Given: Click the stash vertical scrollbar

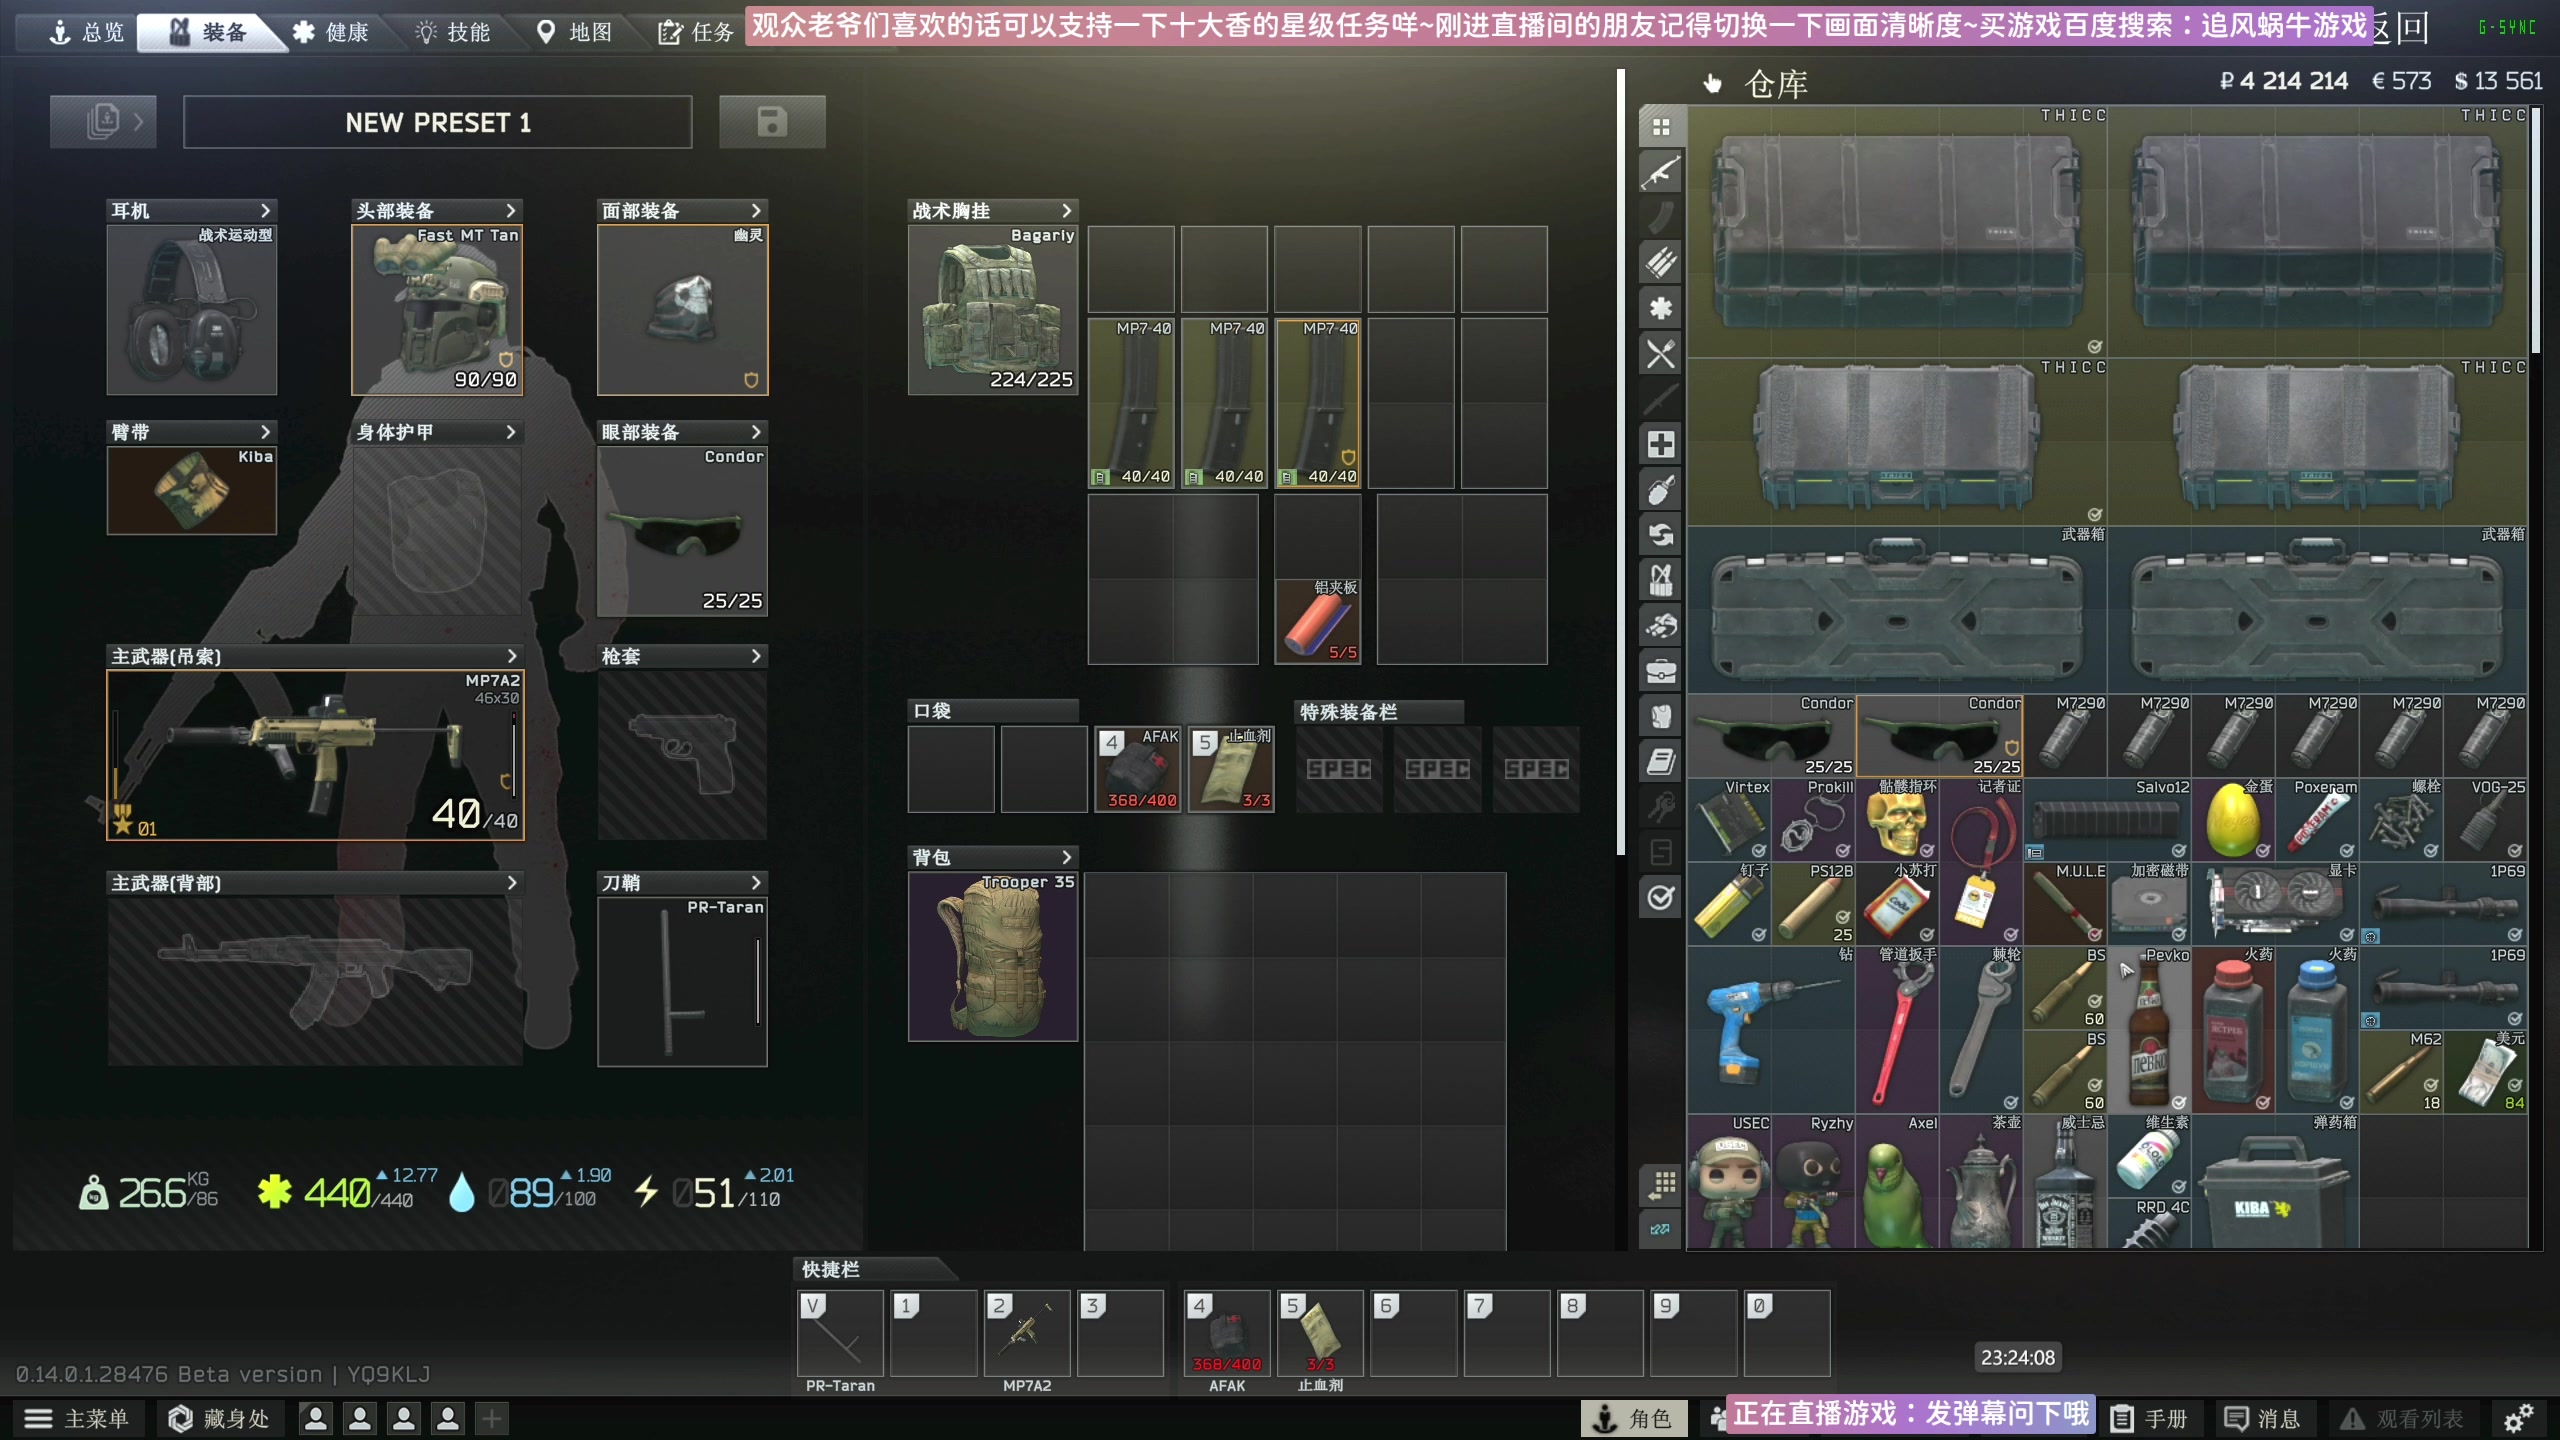Looking at the screenshot, I should click(2536, 230).
